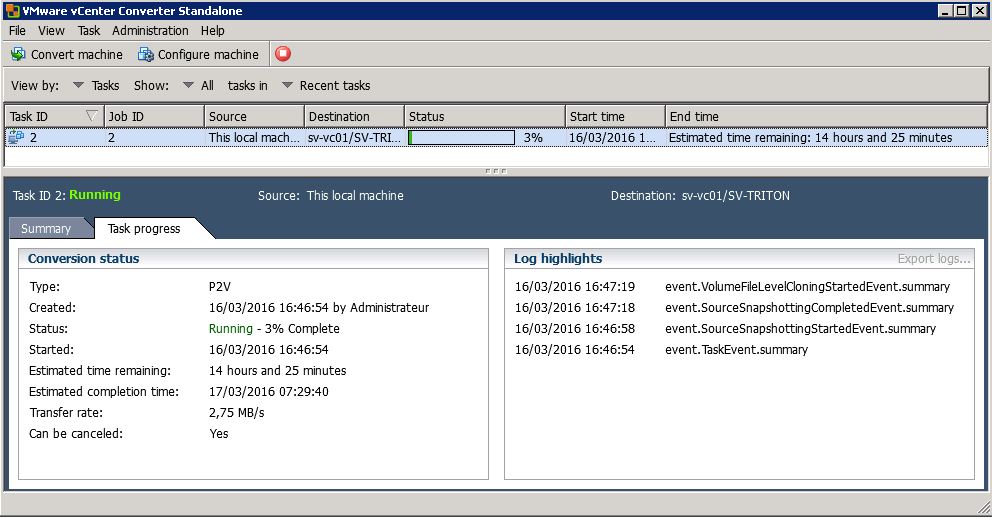This screenshot has width=992, height=517.
Task: Click the estimated time remaining cell in row
Action: pyautogui.click(x=810, y=137)
